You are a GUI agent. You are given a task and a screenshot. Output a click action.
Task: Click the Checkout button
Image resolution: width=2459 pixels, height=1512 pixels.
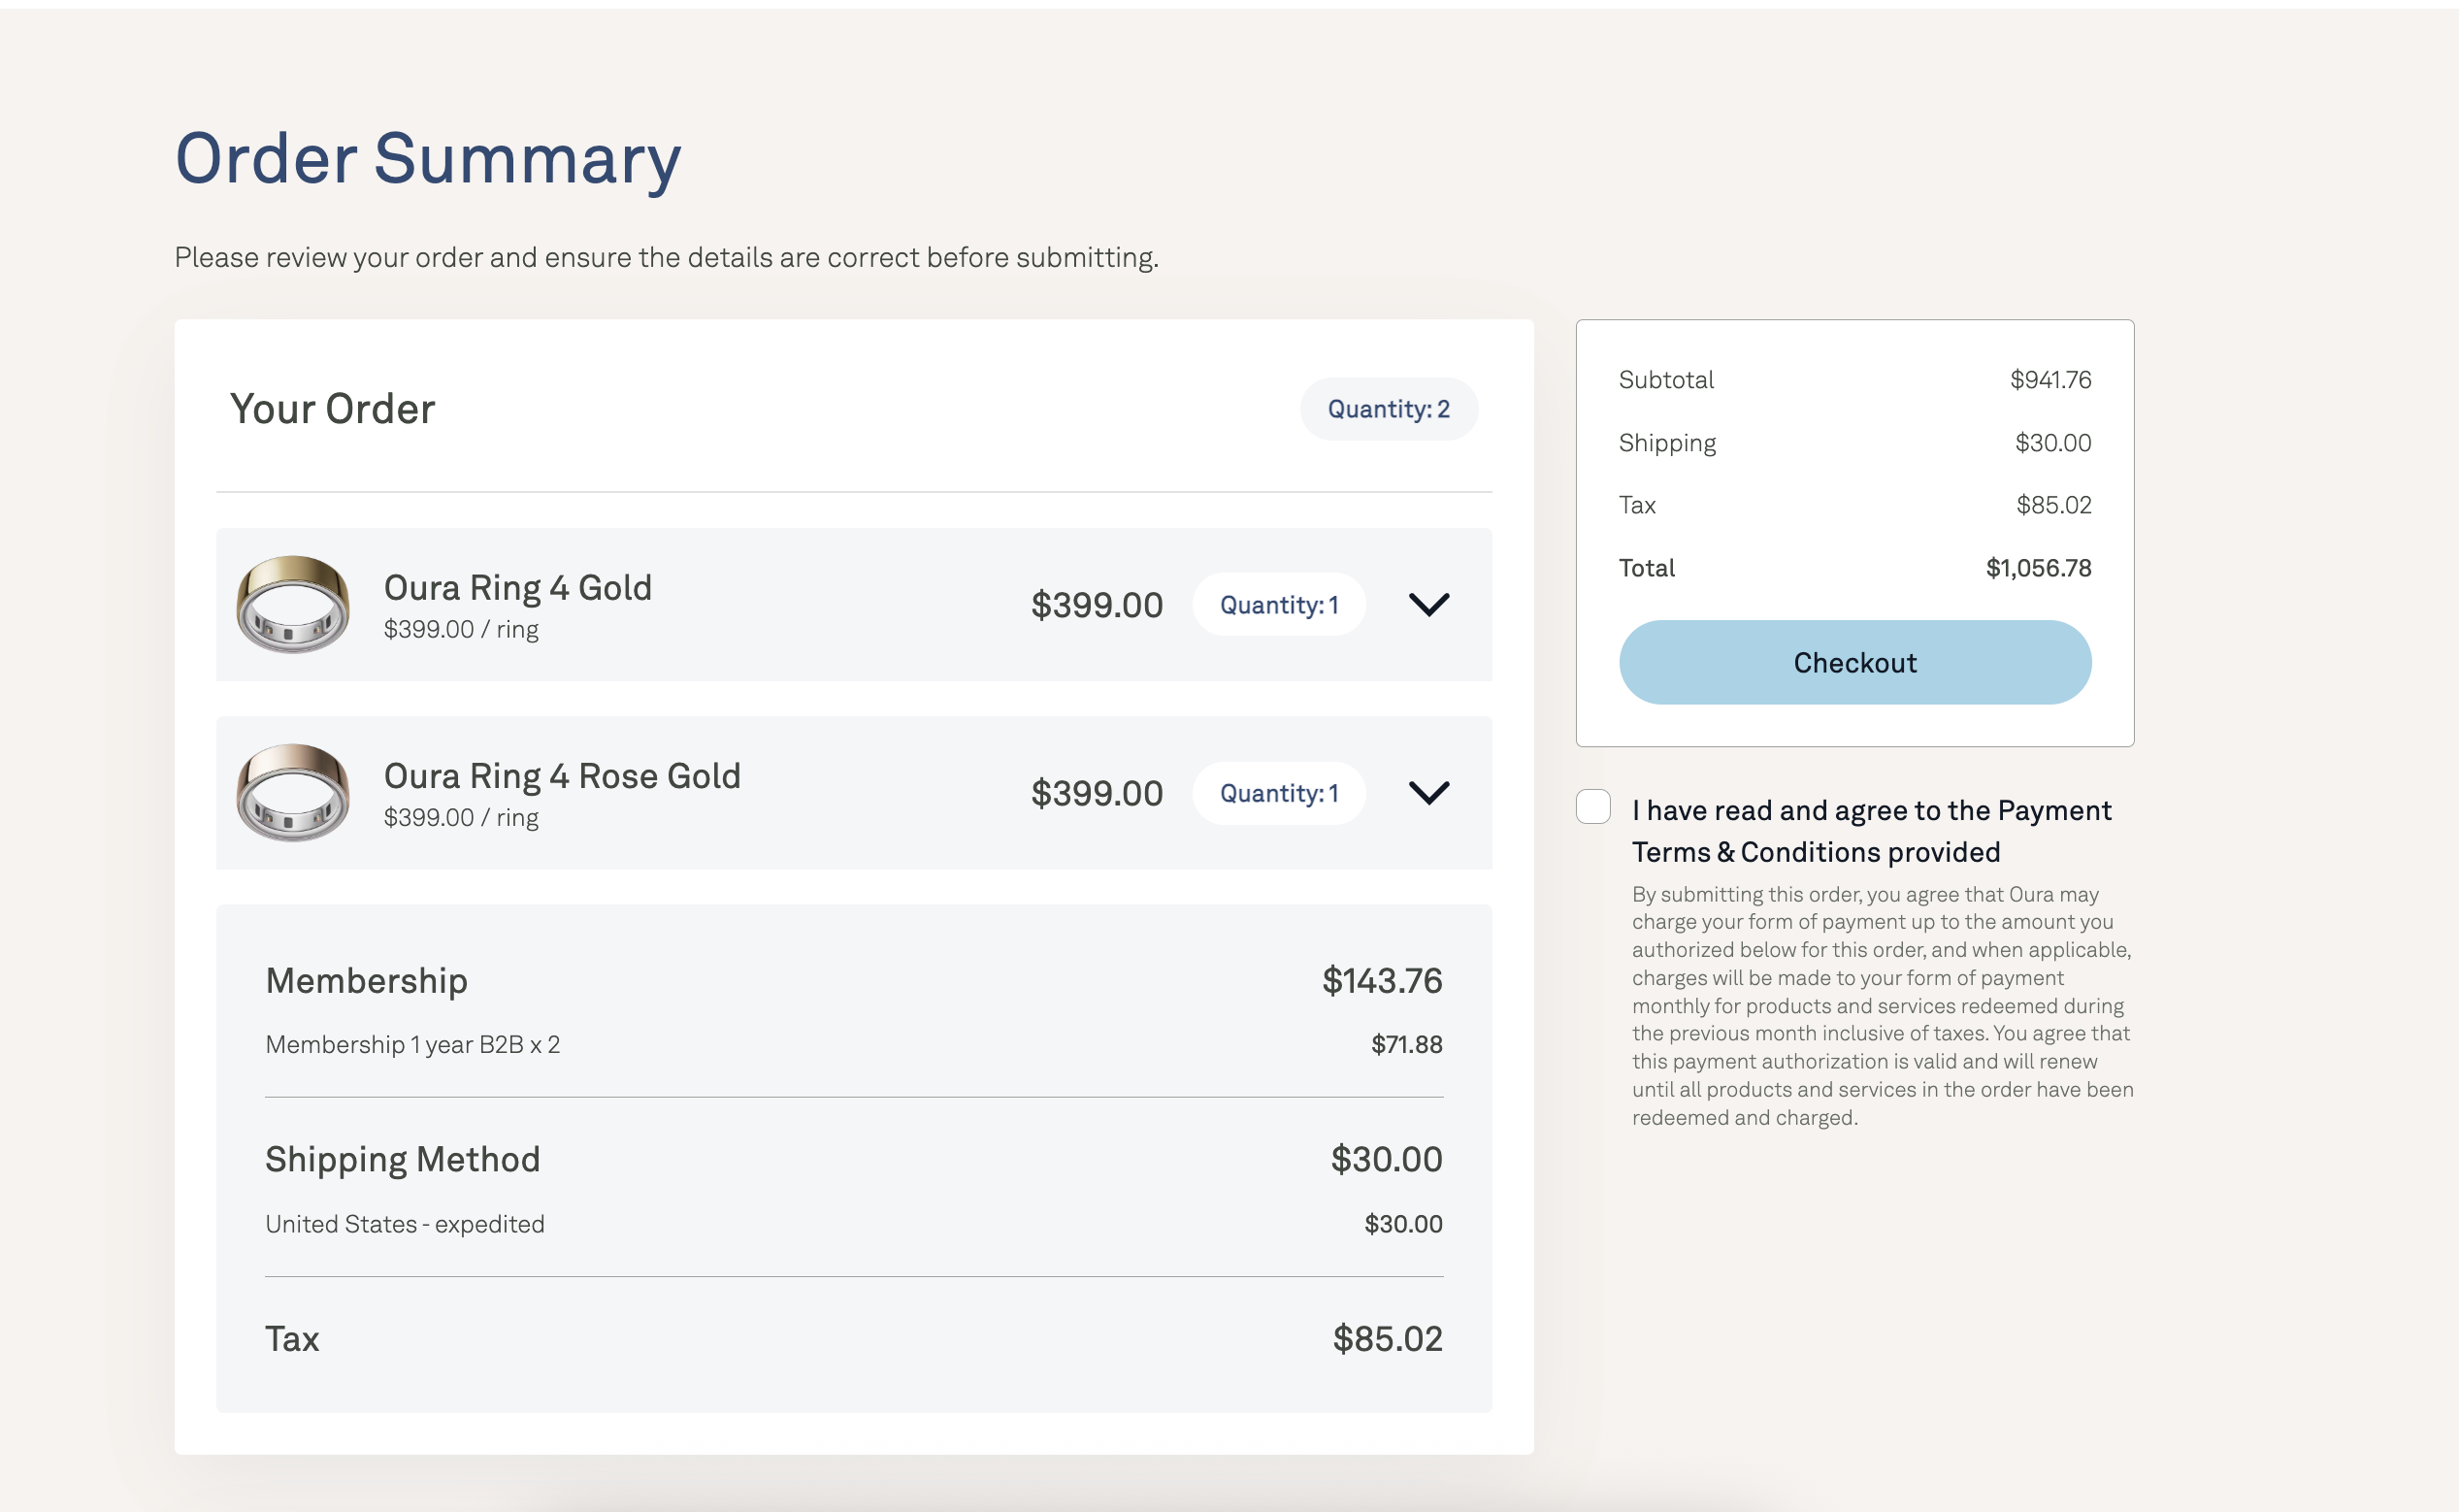1855,662
